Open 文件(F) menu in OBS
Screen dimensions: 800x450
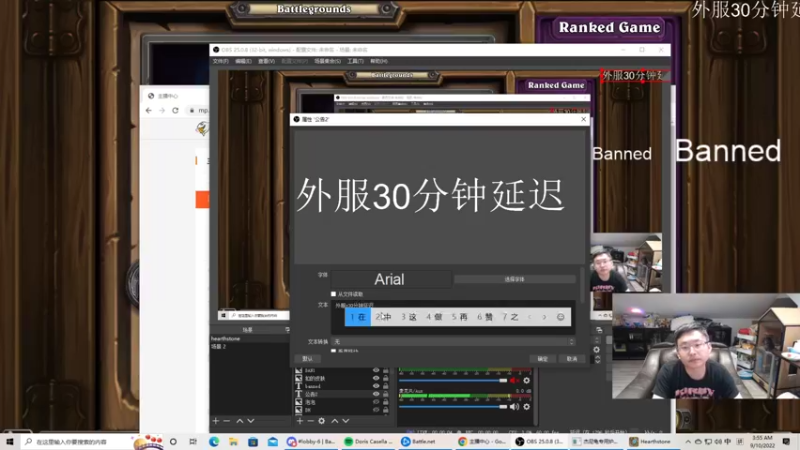220,61
